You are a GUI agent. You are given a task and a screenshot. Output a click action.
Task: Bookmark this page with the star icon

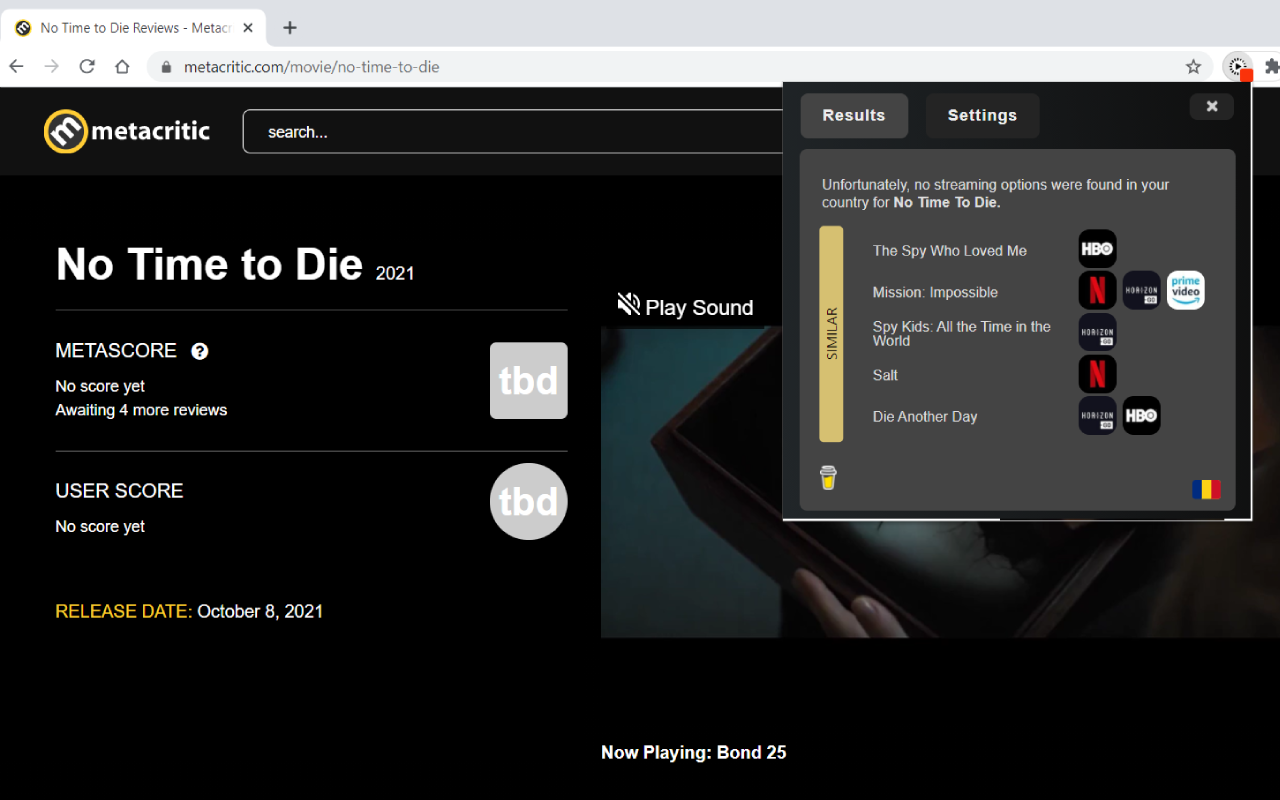(1193, 67)
